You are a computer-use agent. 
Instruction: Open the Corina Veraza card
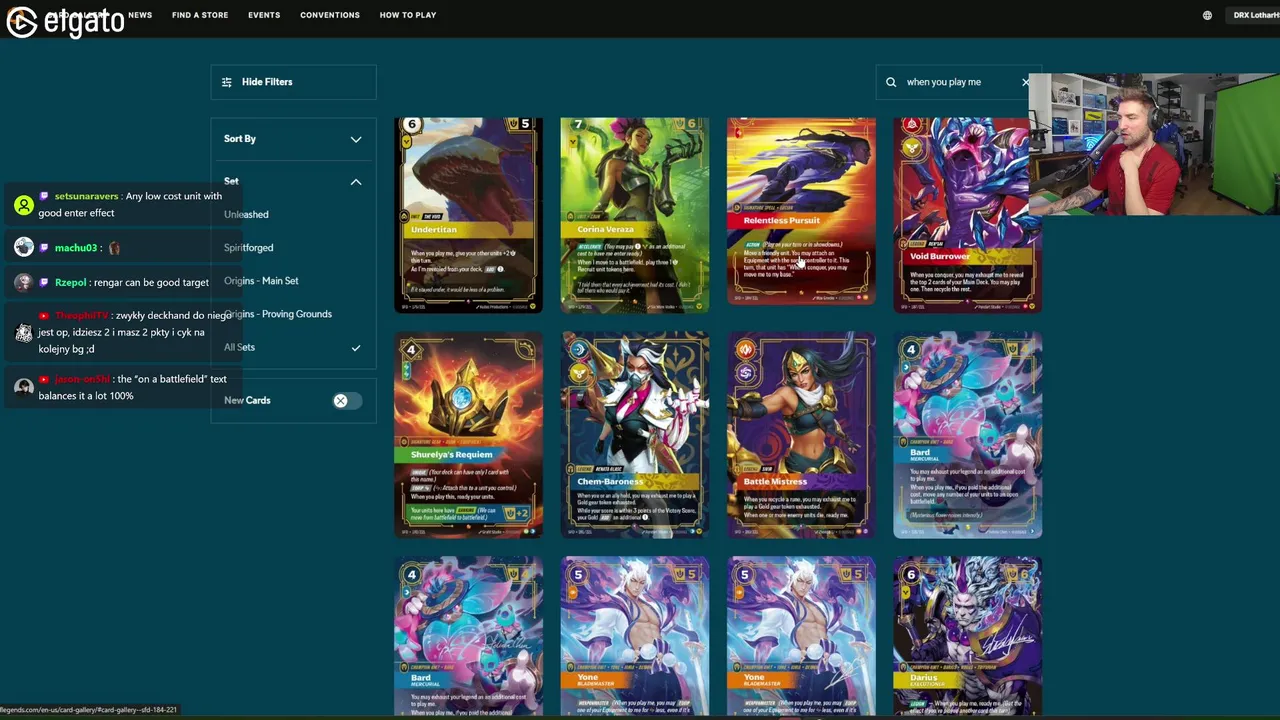(x=635, y=215)
